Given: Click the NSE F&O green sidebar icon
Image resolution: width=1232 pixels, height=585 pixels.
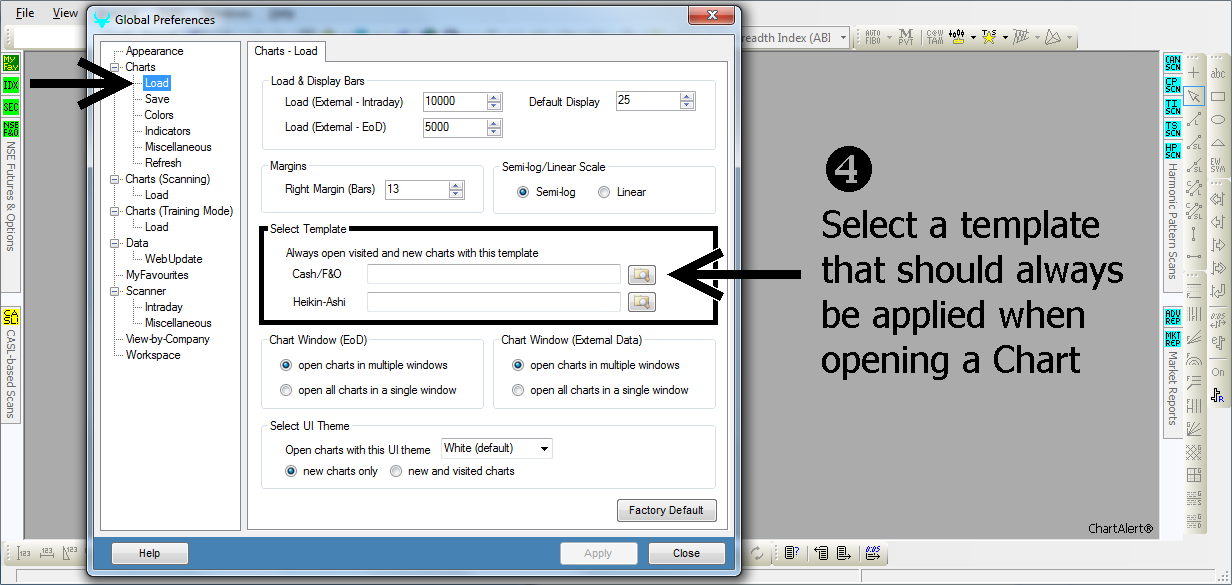Looking at the screenshot, I should pos(11,129).
